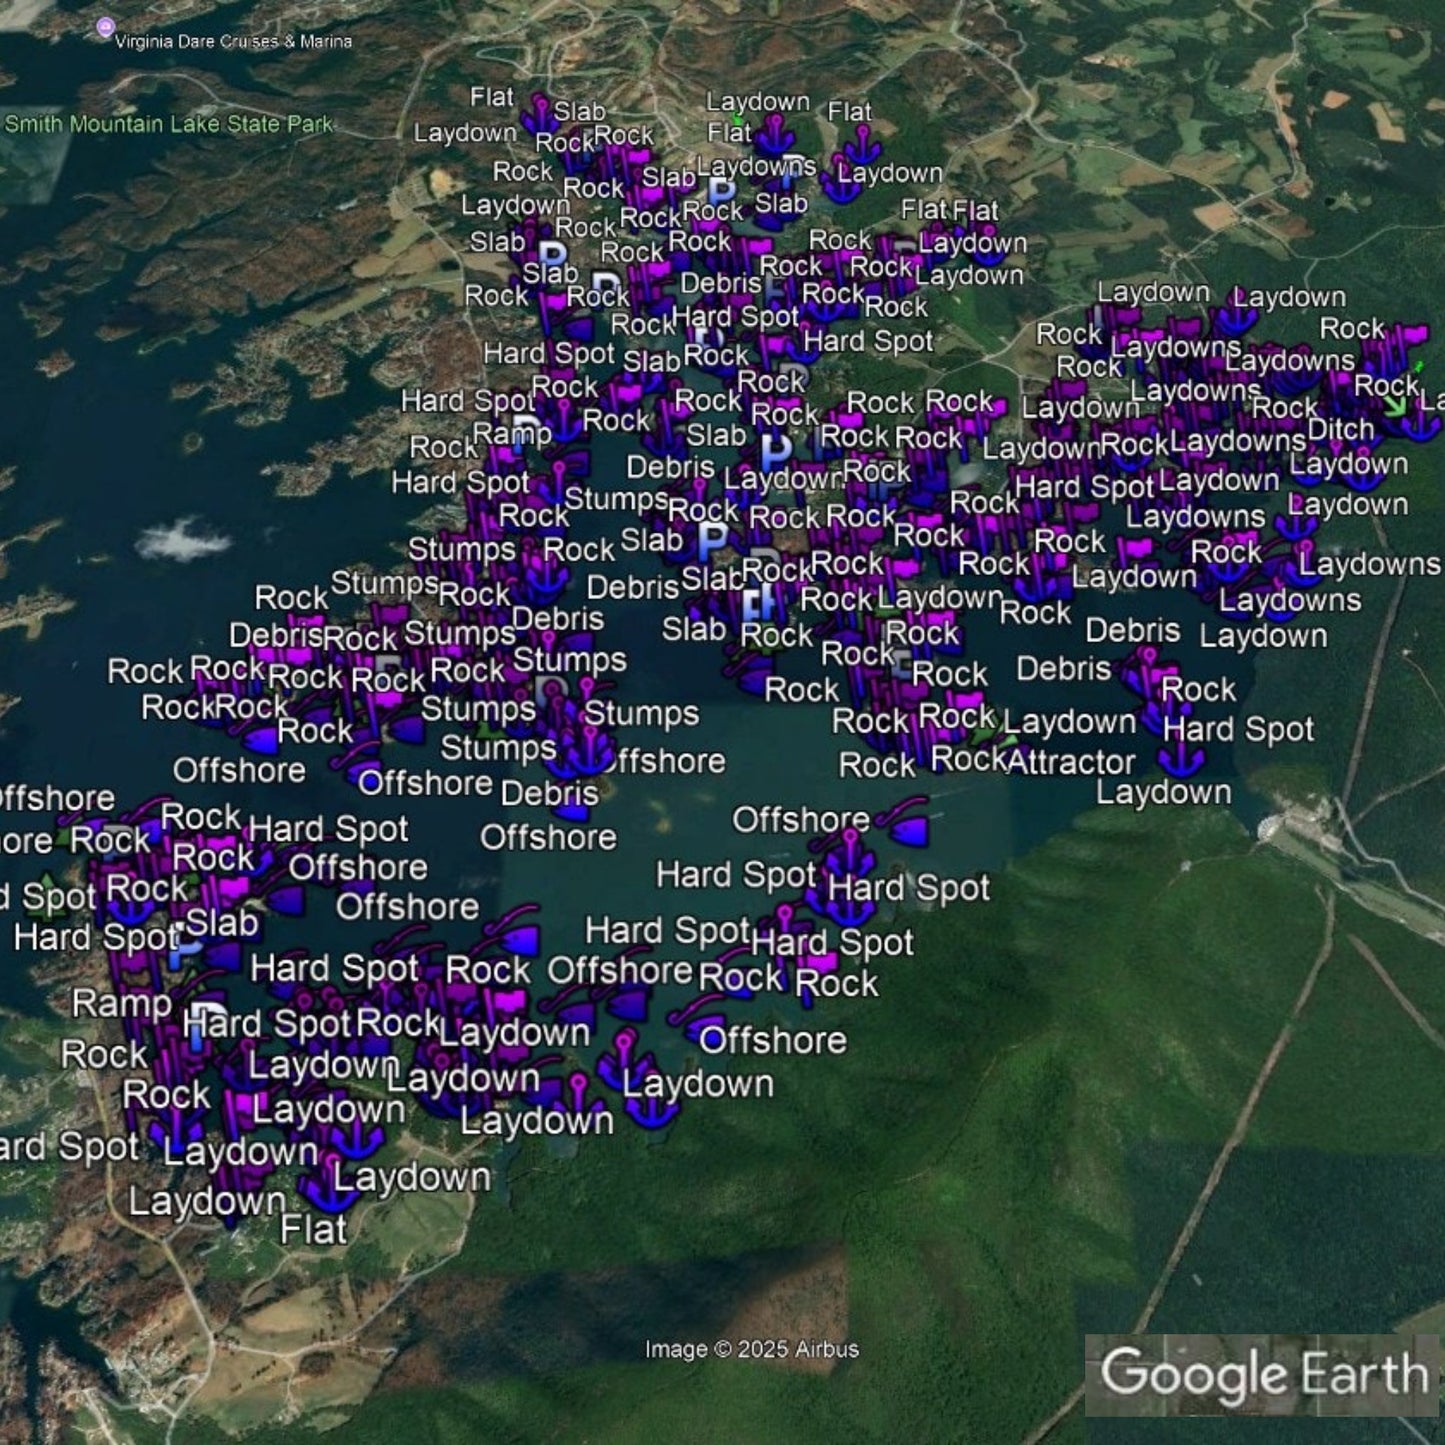Click the Flat label at the bottom

click(313, 1230)
